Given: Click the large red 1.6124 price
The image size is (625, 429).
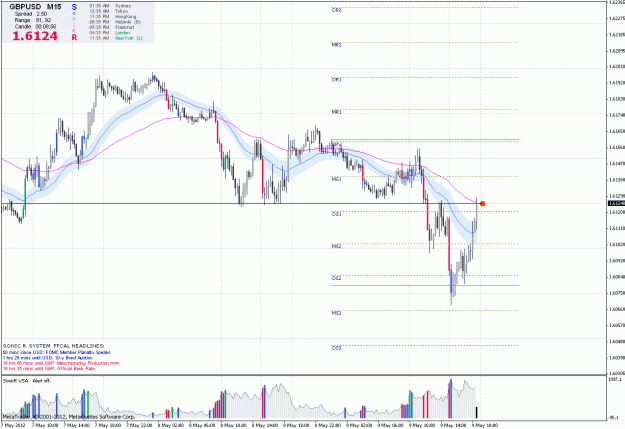Looking at the screenshot, I should click(x=35, y=36).
